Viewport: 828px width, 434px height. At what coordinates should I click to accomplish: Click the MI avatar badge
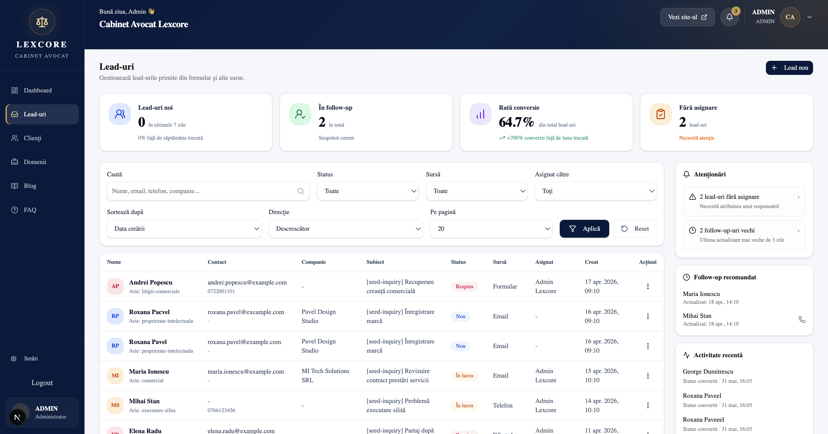(115, 375)
